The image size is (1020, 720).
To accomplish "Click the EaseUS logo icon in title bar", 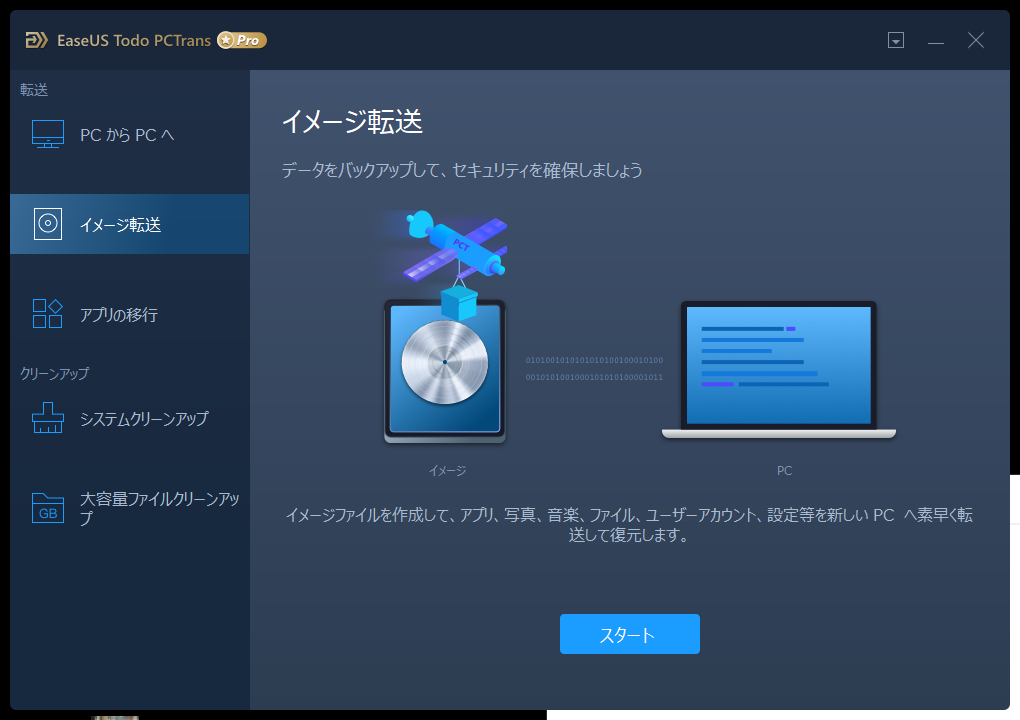I will (x=36, y=40).
